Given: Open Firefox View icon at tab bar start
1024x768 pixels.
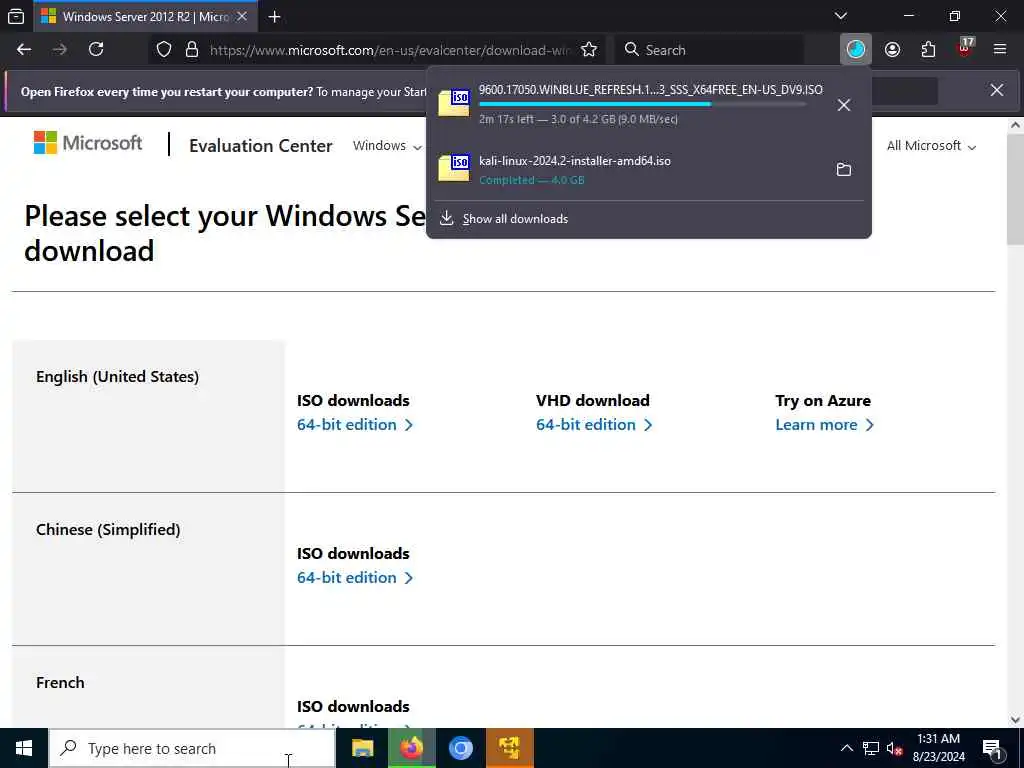Looking at the screenshot, I should click(x=16, y=16).
